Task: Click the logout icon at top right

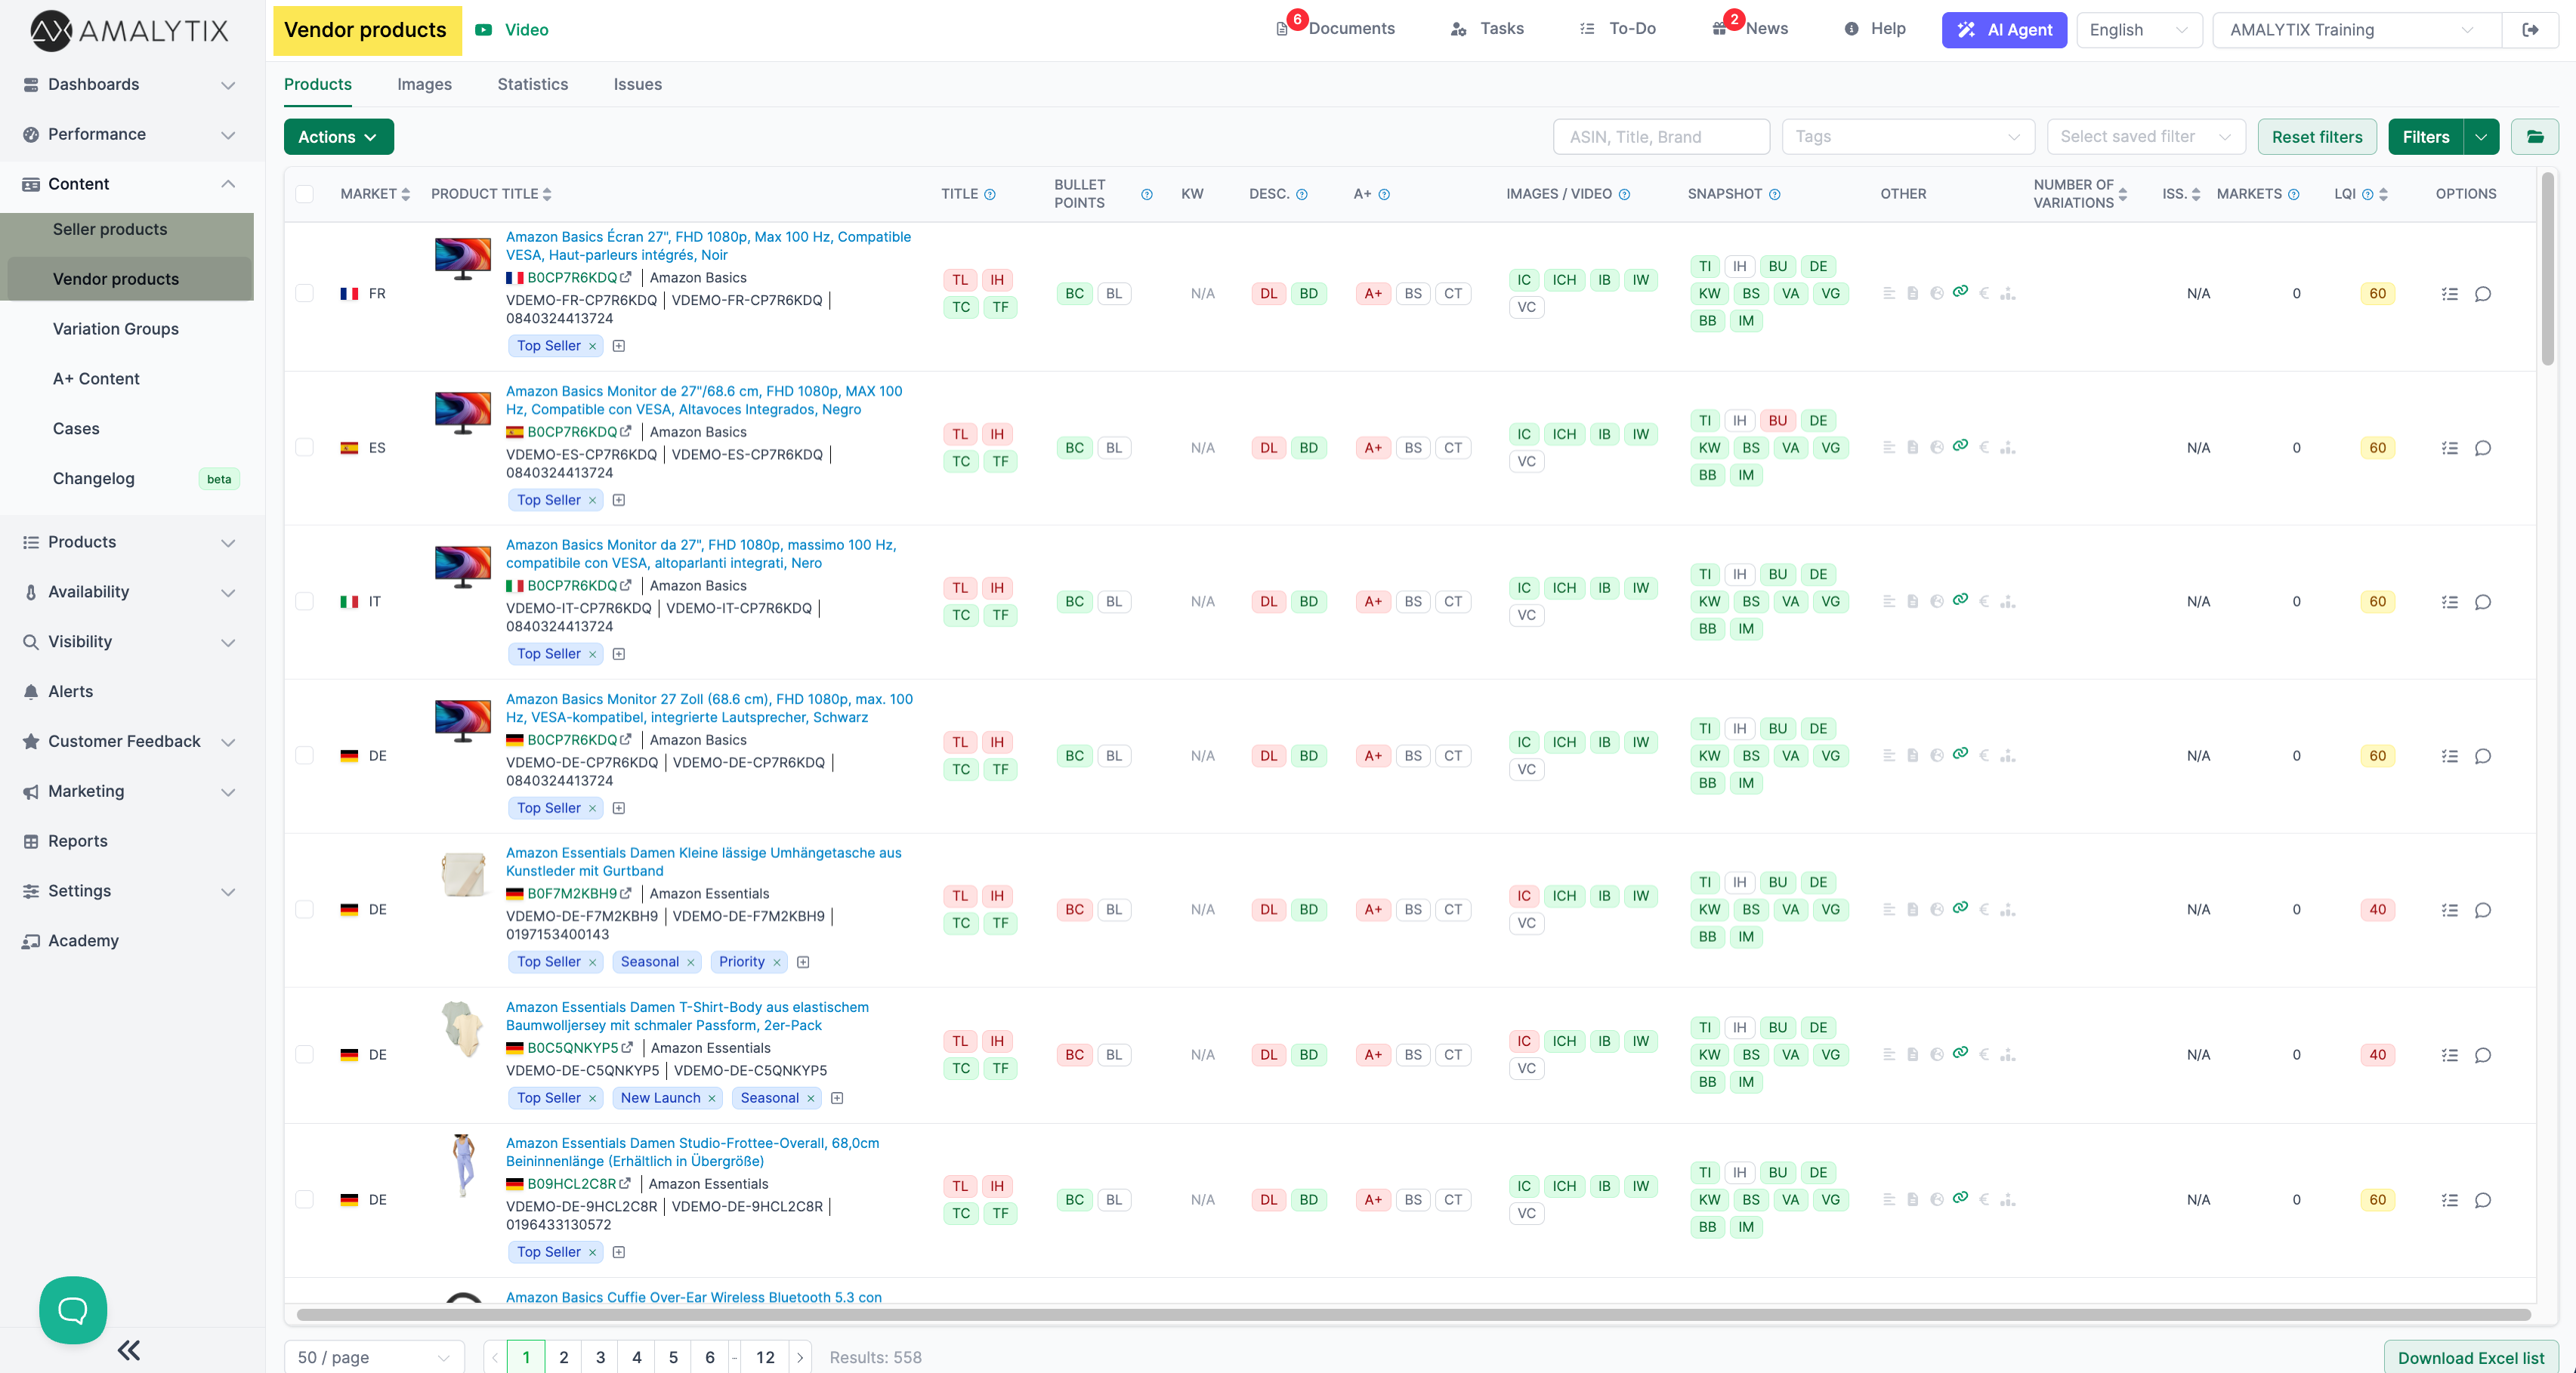Action: 2530,30
